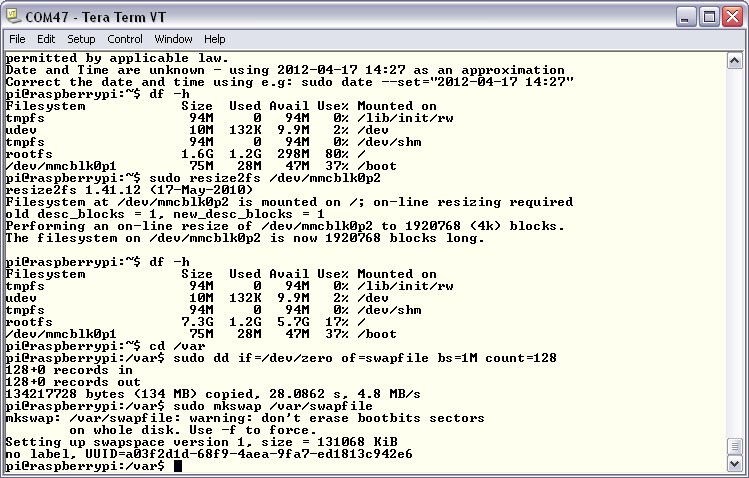Open the Edit menu
The image size is (749, 478).
tap(46, 39)
